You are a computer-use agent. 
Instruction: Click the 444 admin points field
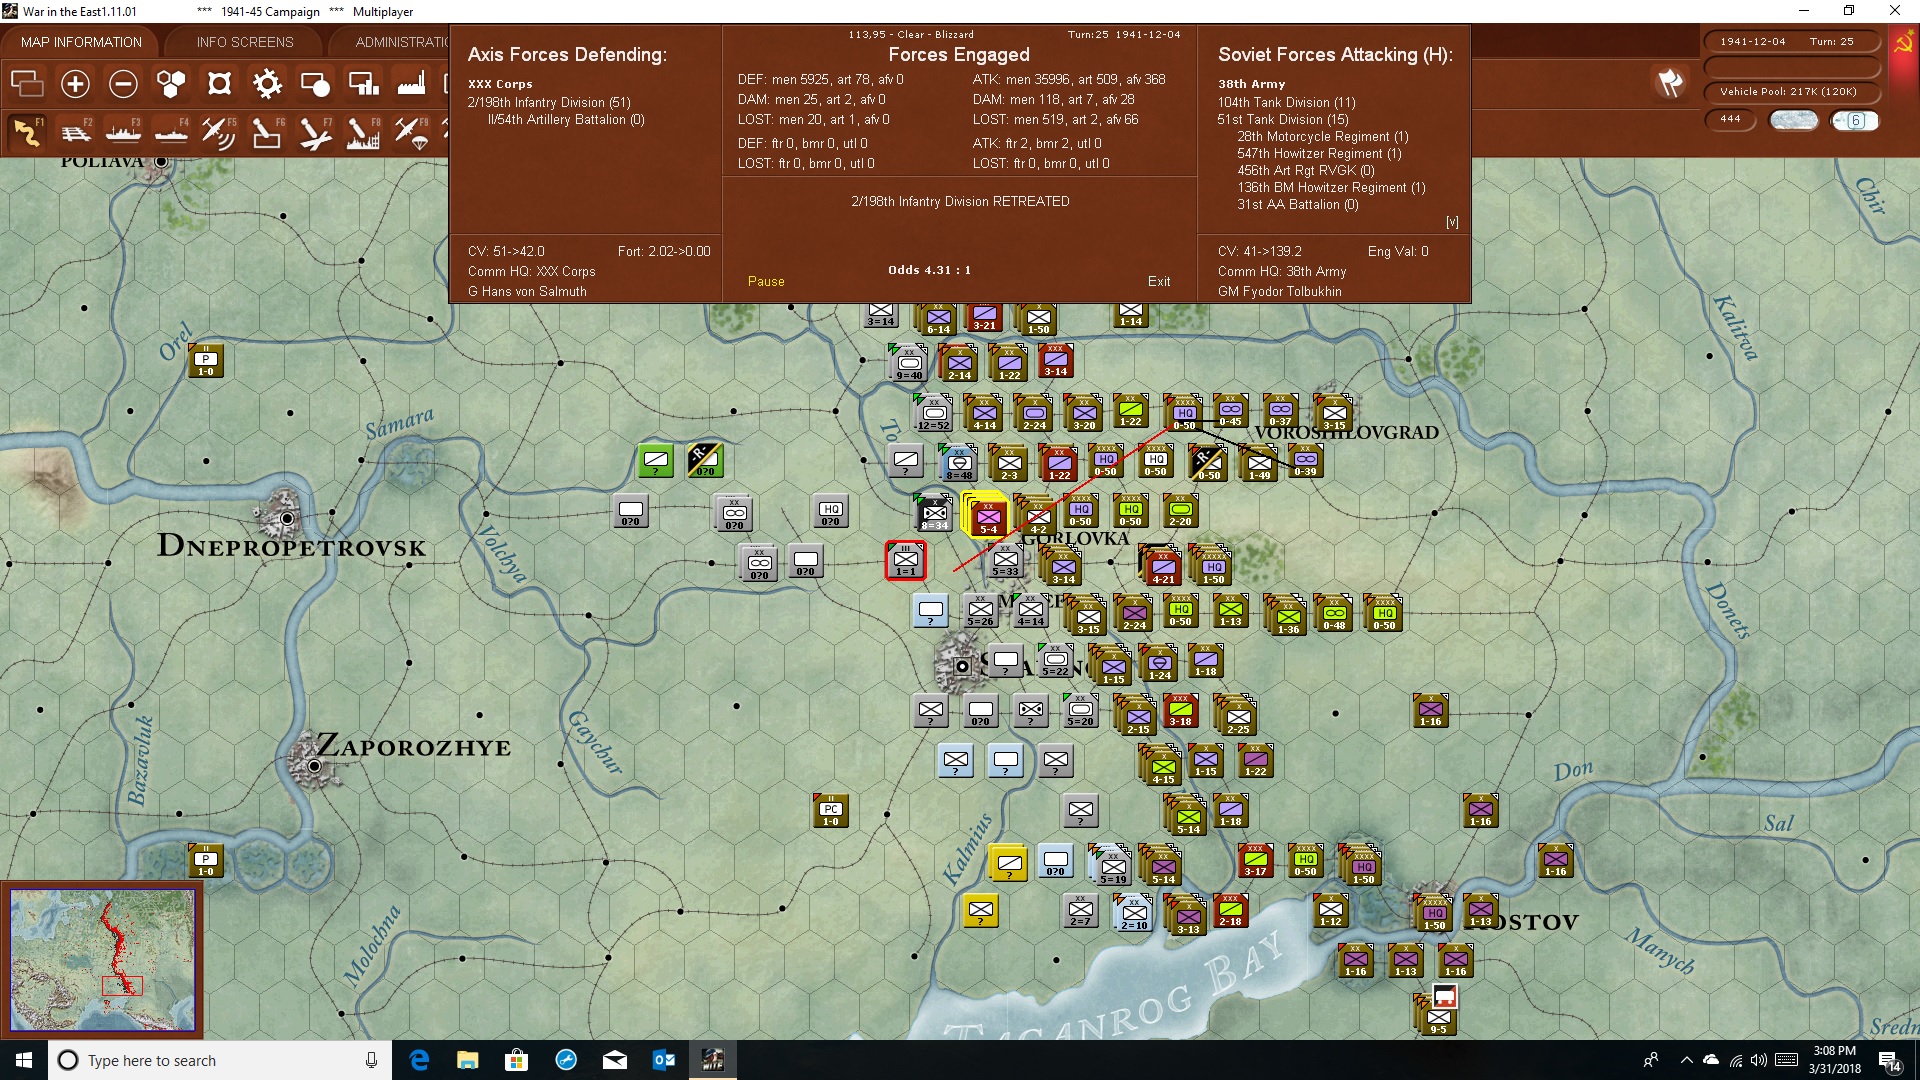point(1730,119)
